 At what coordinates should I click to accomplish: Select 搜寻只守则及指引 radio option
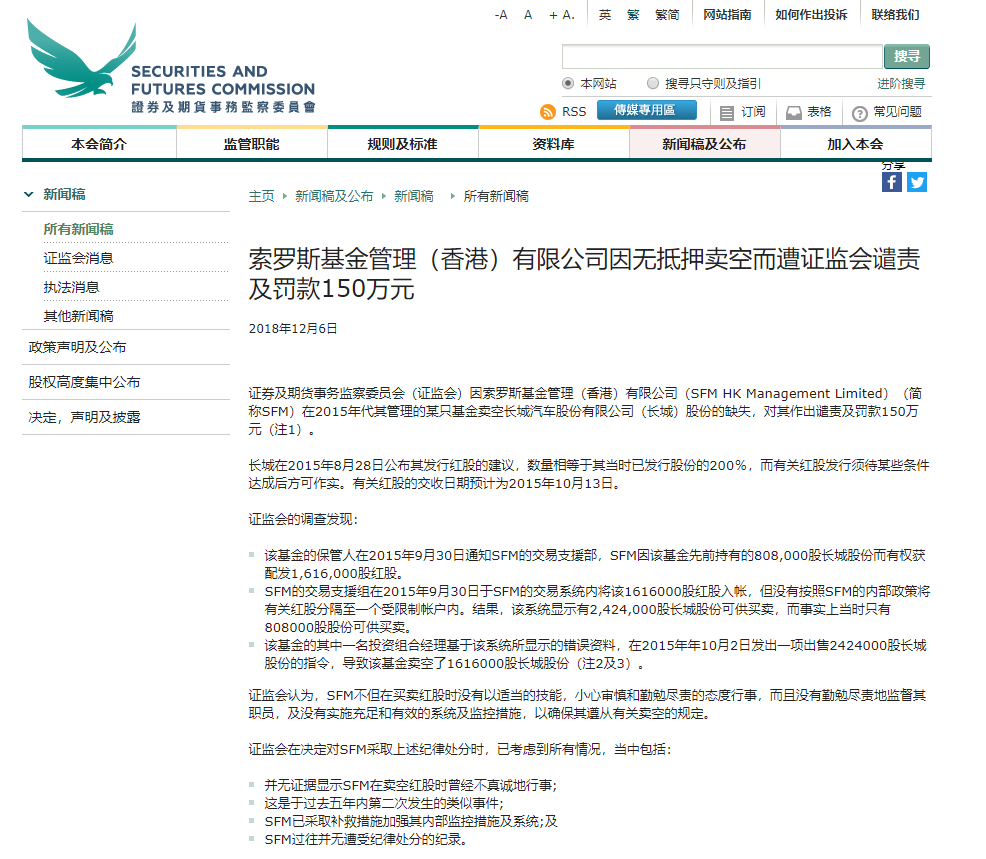click(x=653, y=83)
